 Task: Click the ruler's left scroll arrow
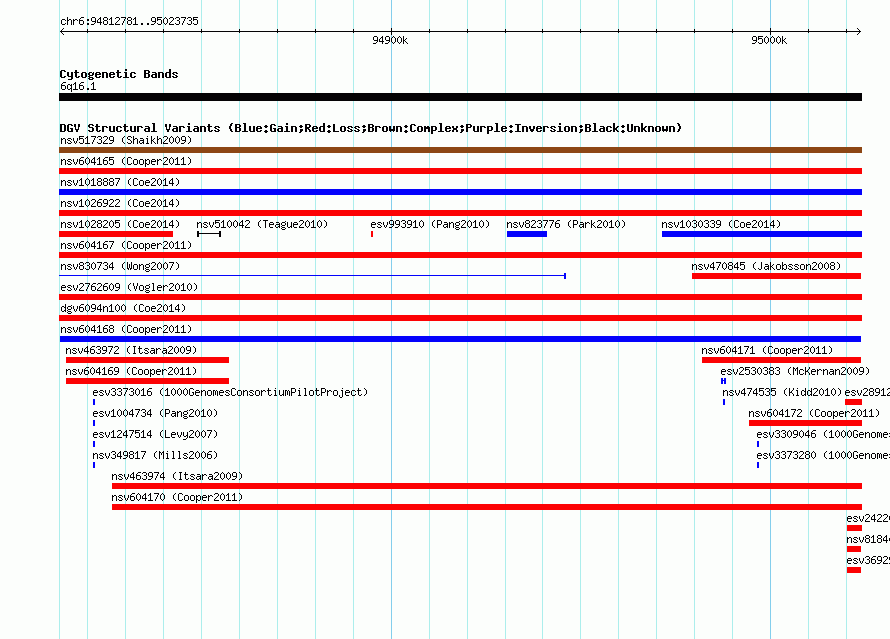pos(62,31)
